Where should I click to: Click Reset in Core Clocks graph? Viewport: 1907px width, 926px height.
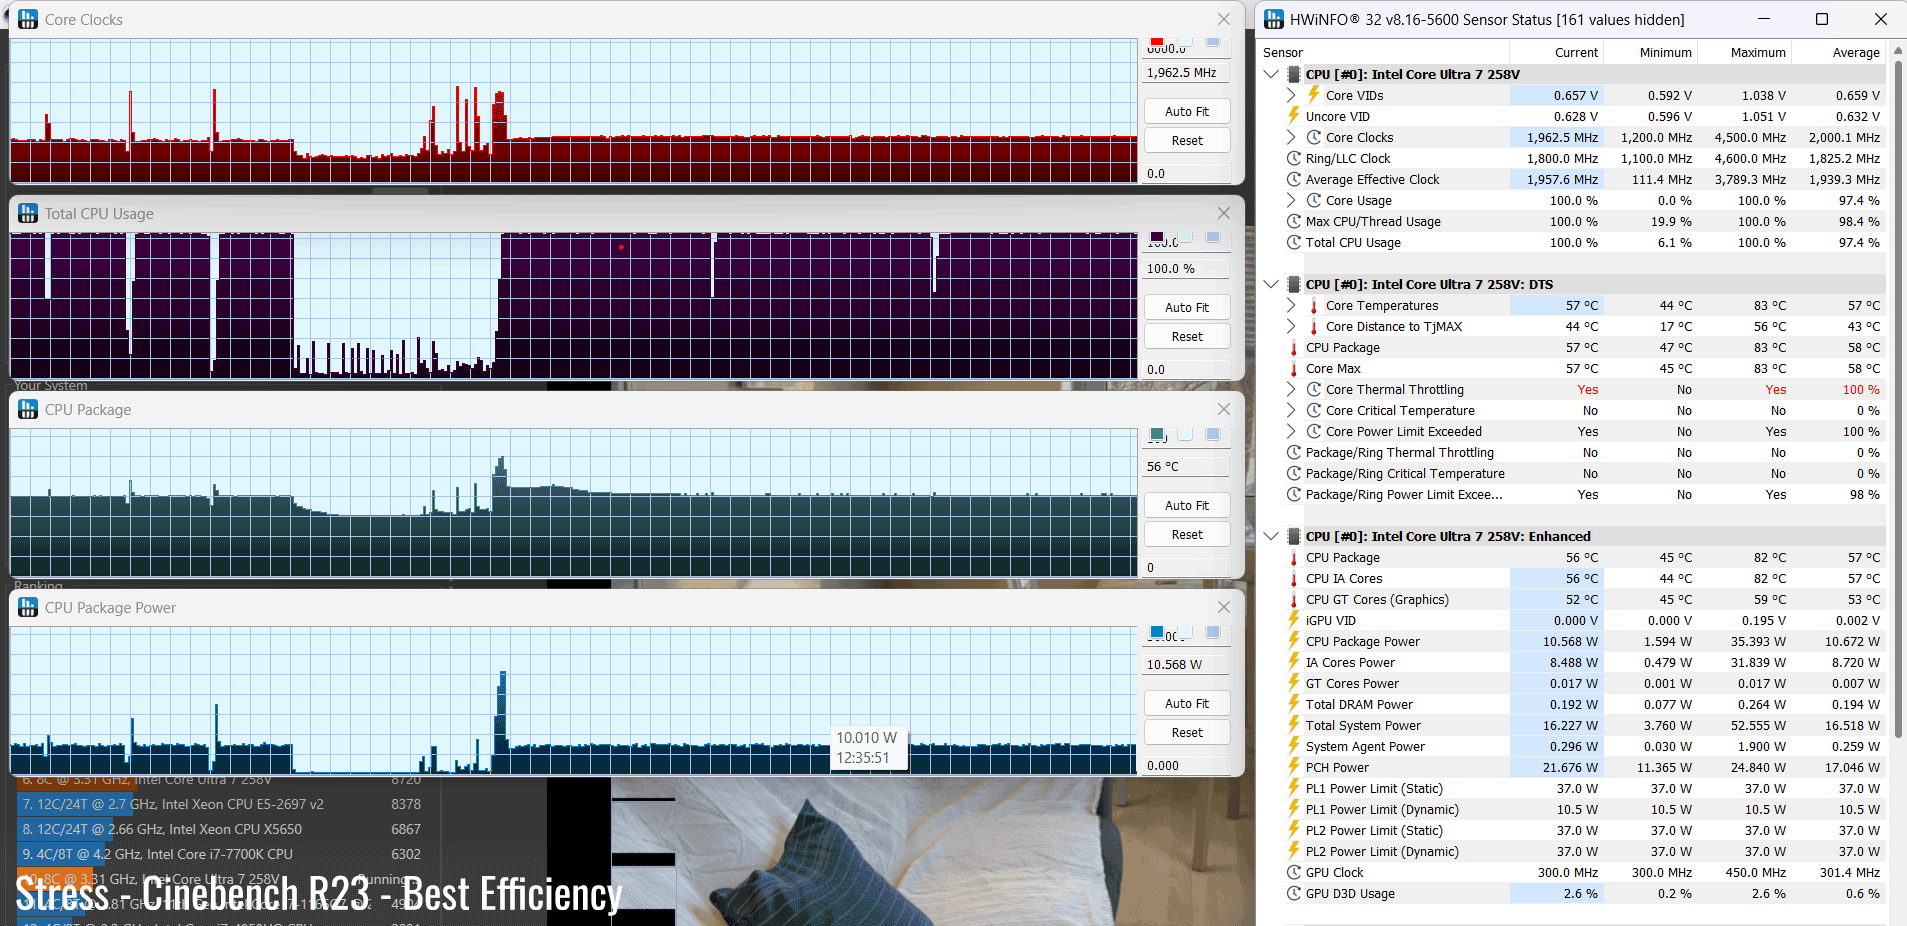(1187, 140)
